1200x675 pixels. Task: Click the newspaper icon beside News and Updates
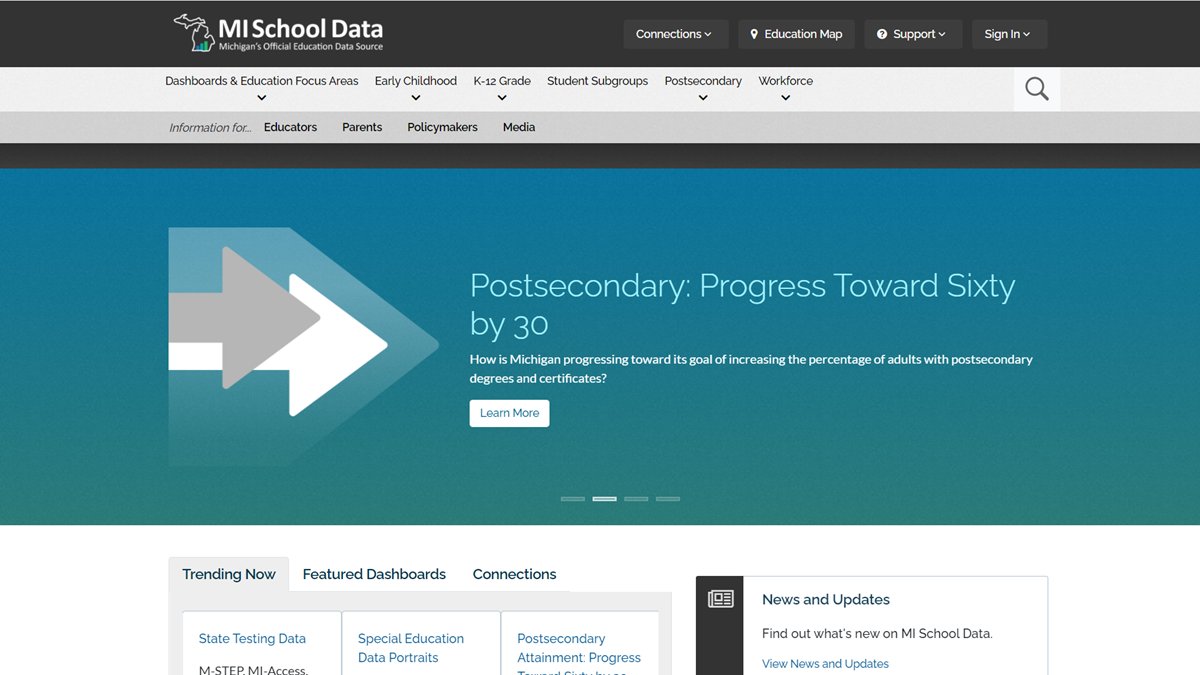pyautogui.click(x=720, y=599)
